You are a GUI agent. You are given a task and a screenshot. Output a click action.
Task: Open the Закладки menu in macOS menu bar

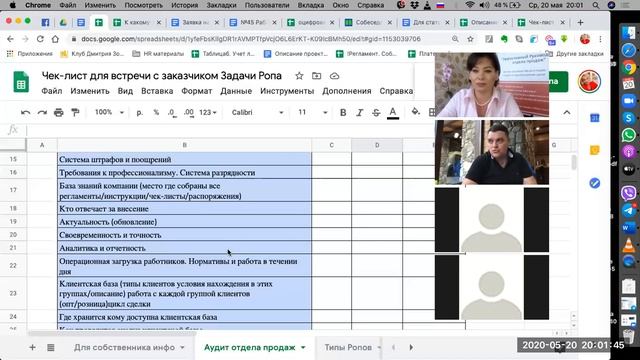(x=221, y=5)
